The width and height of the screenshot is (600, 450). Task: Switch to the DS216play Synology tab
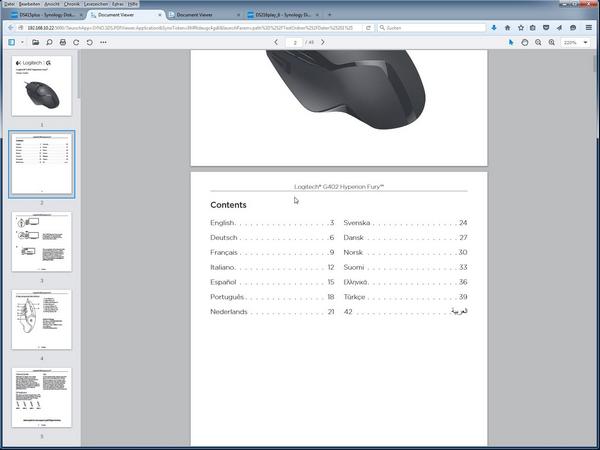click(x=283, y=15)
